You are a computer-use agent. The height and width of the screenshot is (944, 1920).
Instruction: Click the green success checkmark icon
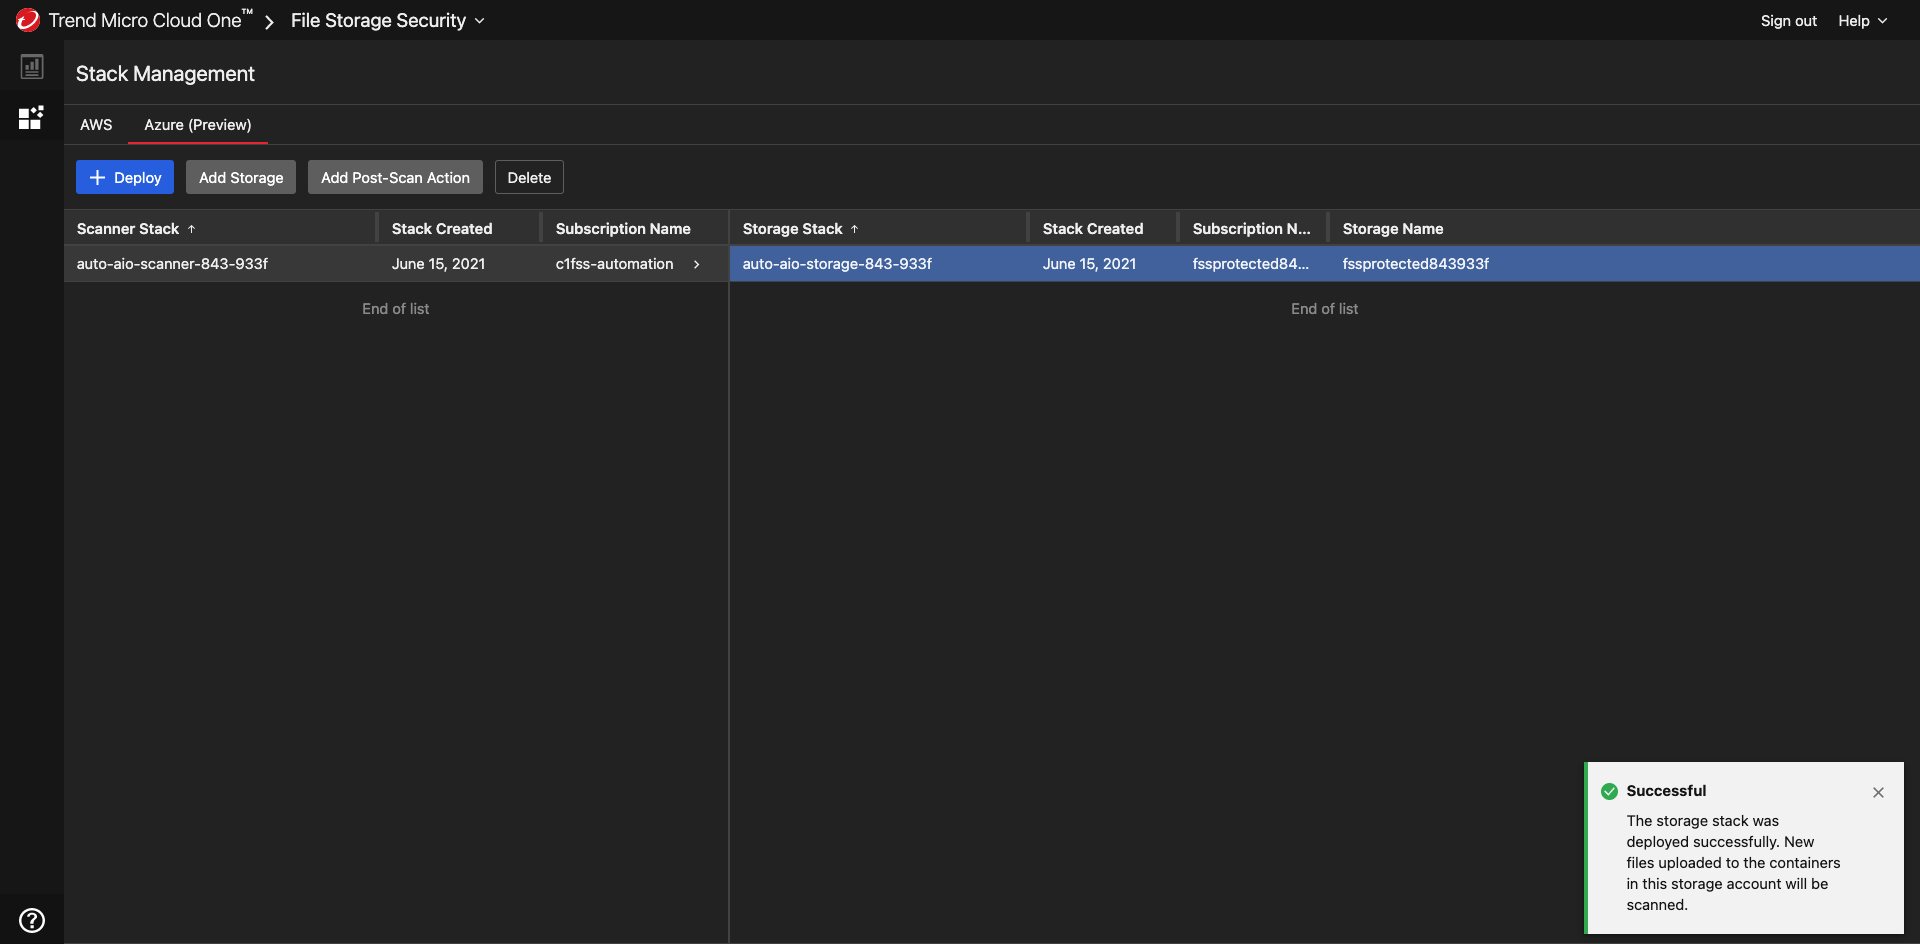click(x=1609, y=791)
